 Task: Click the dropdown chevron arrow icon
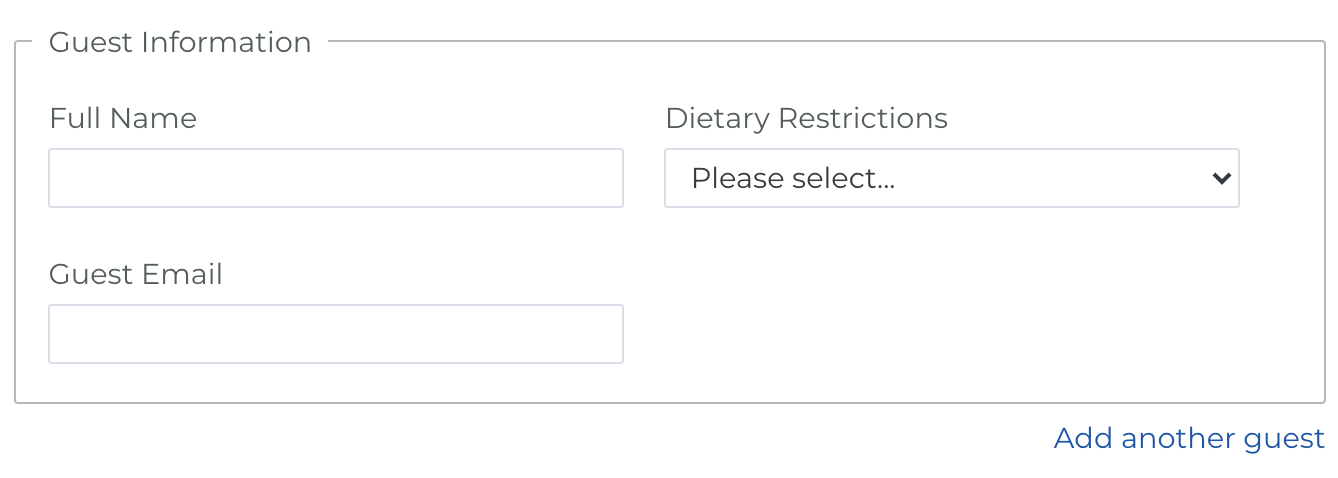[1220, 178]
